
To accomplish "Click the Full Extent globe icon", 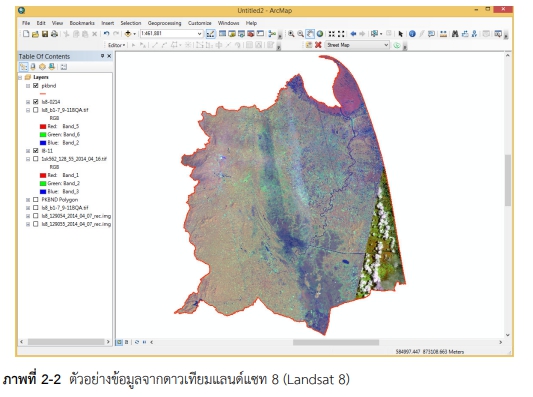I will coord(320,34).
